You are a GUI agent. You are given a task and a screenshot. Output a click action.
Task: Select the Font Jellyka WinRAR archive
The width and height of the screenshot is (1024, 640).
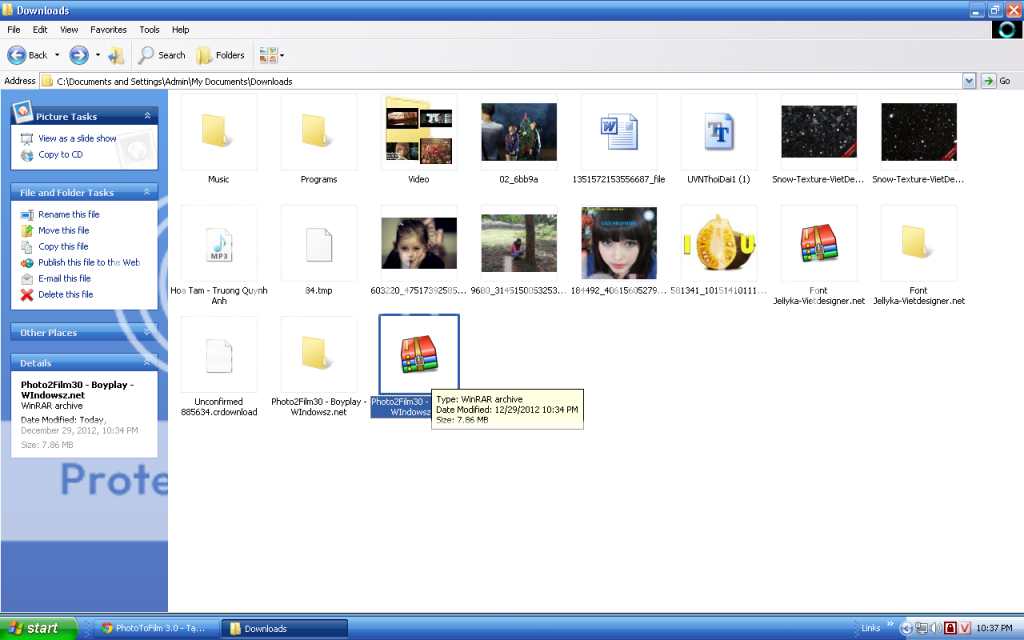(x=818, y=255)
